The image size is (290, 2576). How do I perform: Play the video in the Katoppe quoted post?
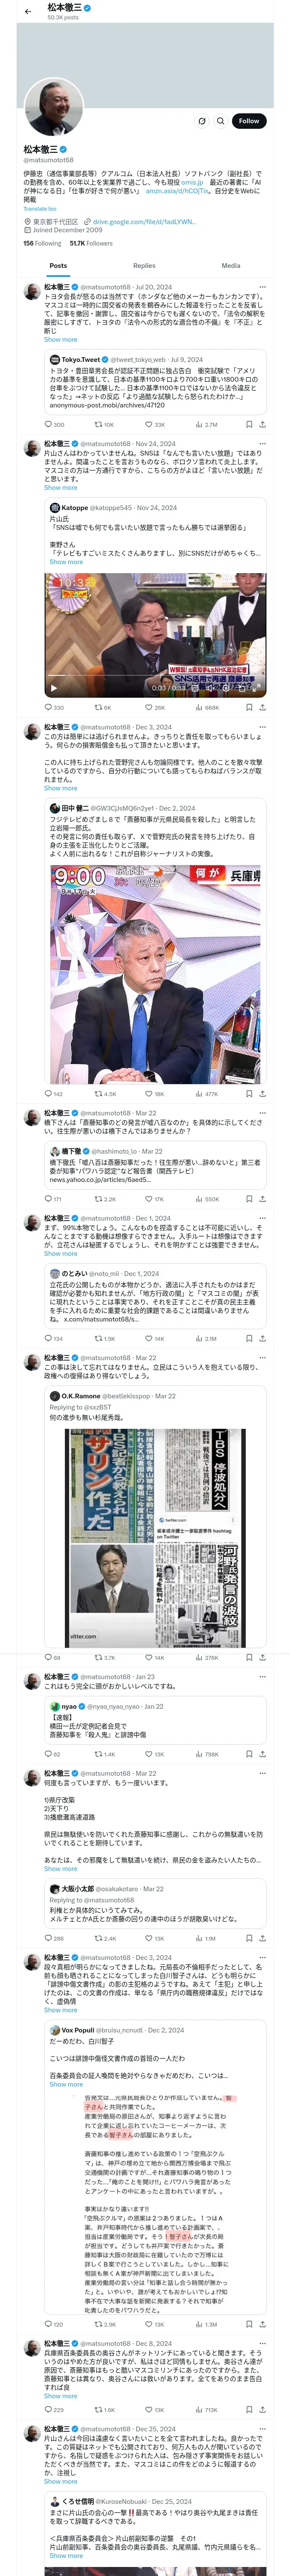(54, 687)
